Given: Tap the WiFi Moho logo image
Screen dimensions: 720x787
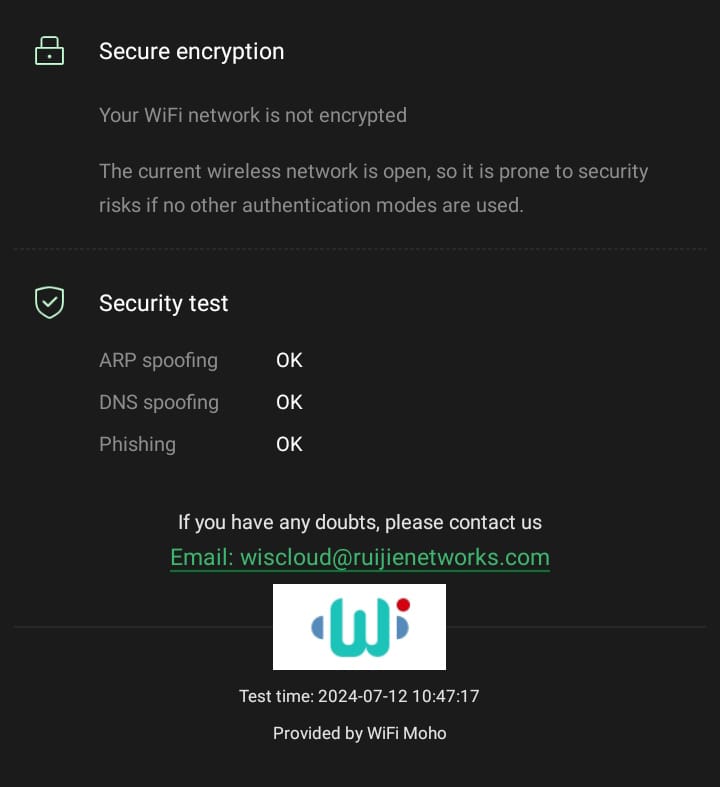Looking at the screenshot, I should tap(359, 627).
